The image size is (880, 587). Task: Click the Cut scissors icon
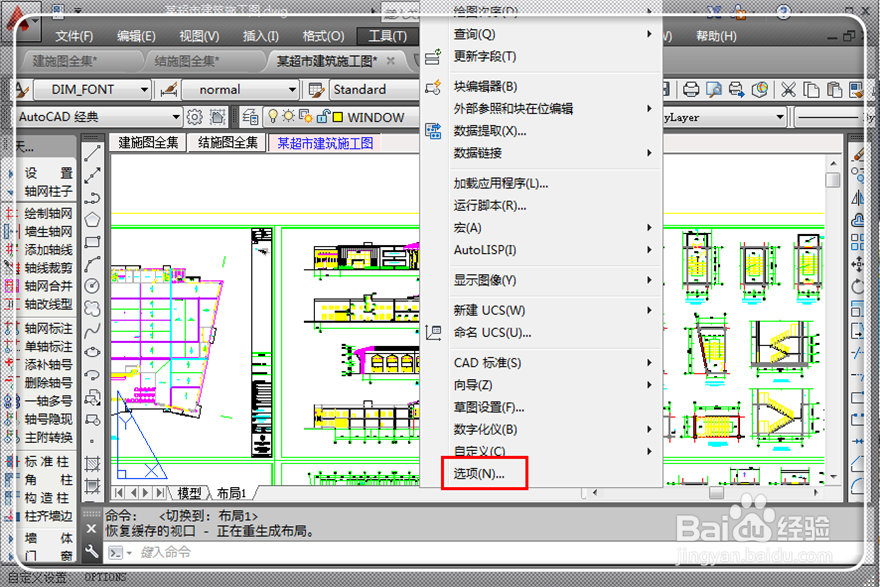789,89
